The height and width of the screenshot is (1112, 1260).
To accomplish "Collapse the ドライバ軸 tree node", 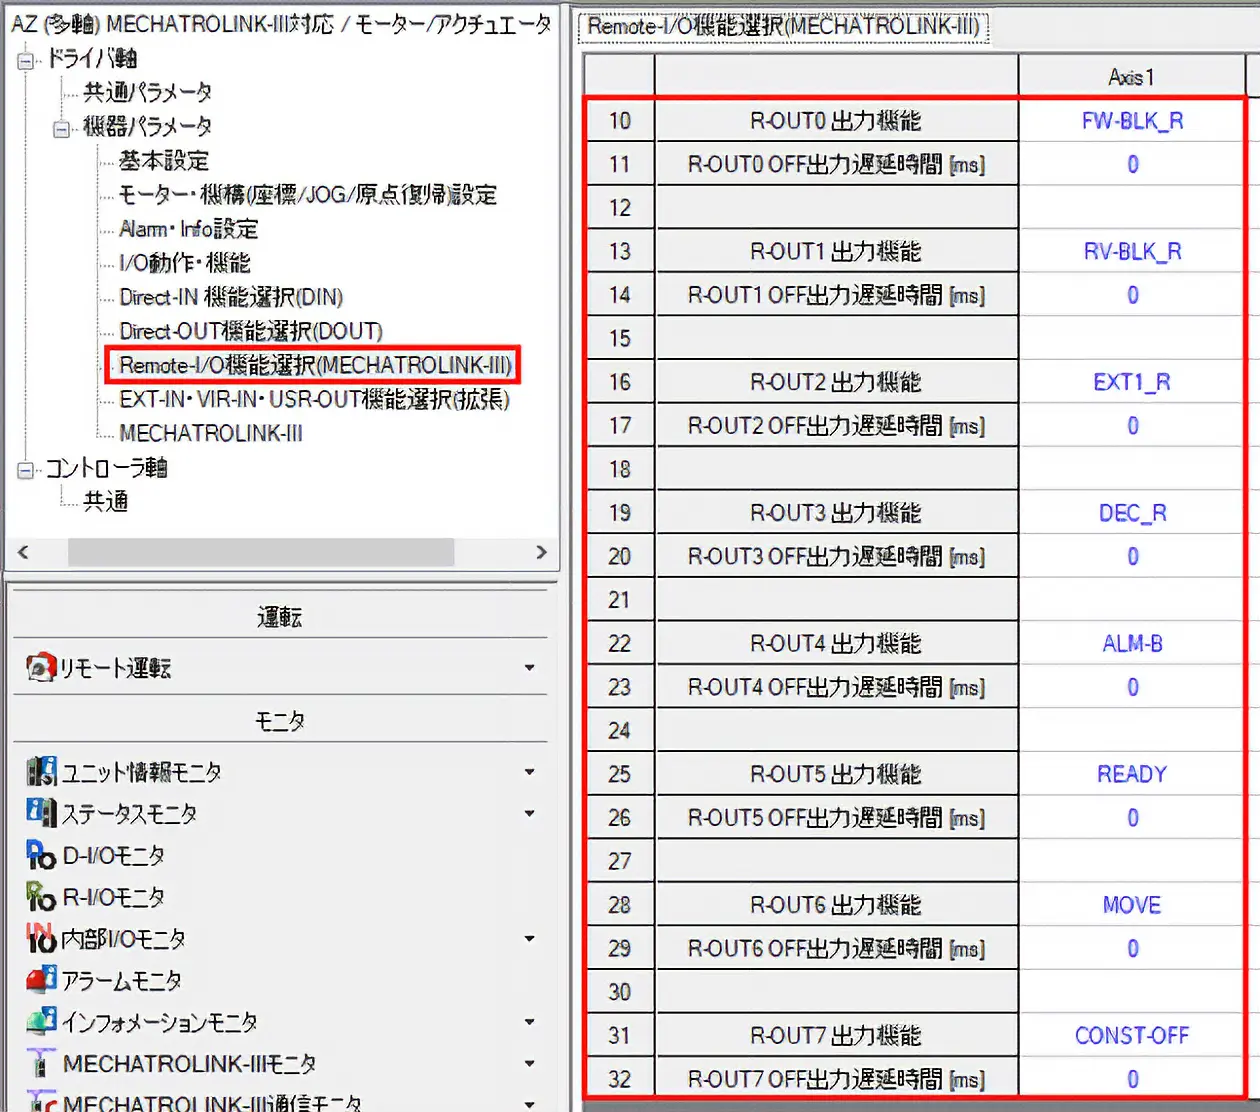I will 26,60.
